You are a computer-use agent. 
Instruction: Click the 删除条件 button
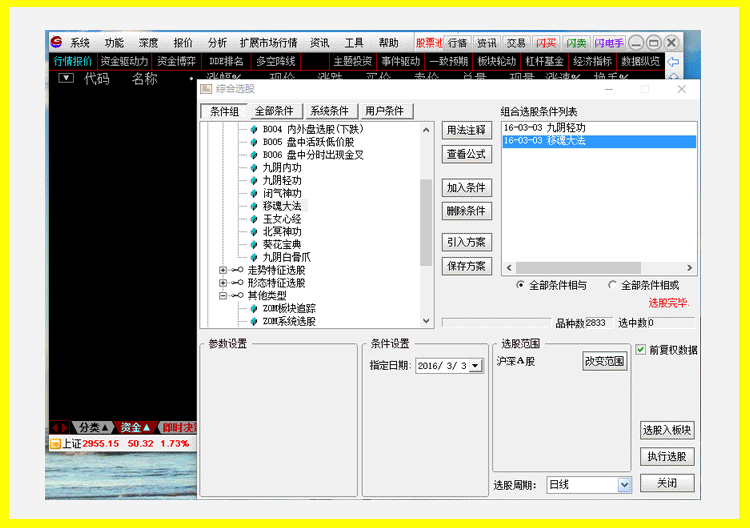pos(466,211)
